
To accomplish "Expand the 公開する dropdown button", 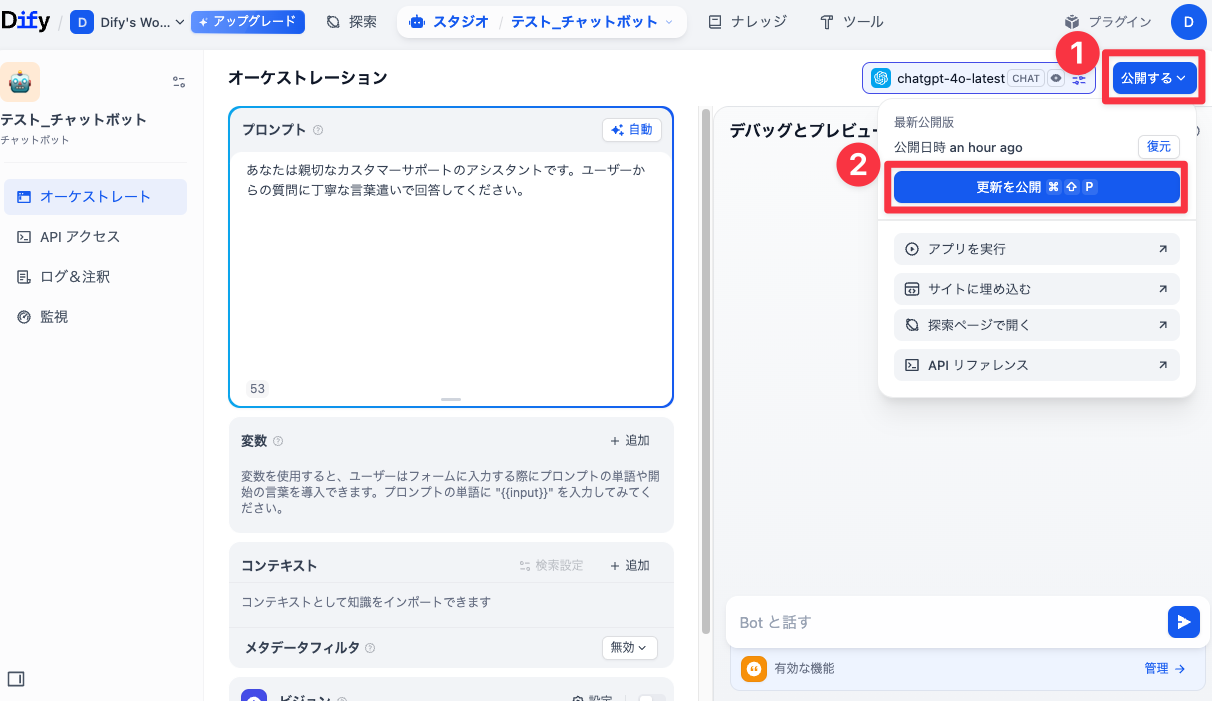I will [x=1154, y=78].
